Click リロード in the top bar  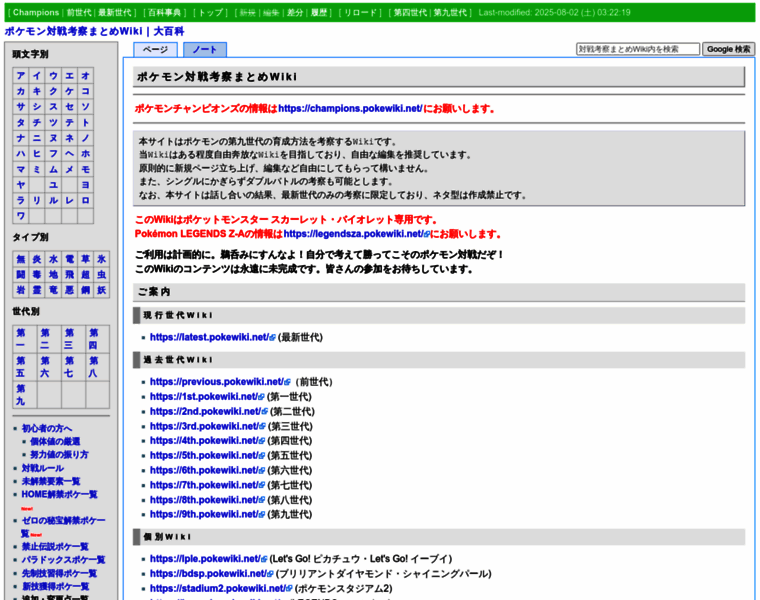360,13
